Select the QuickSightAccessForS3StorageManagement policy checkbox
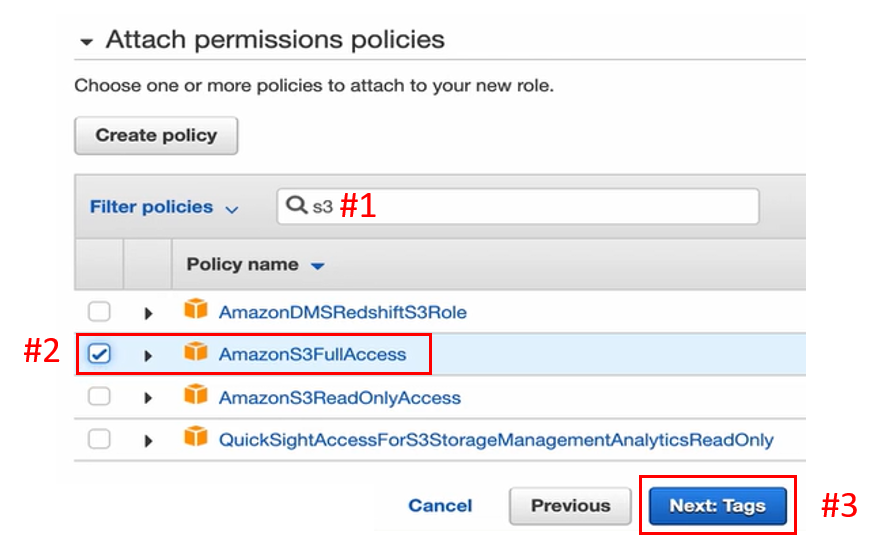 click(x=99, y=440)
